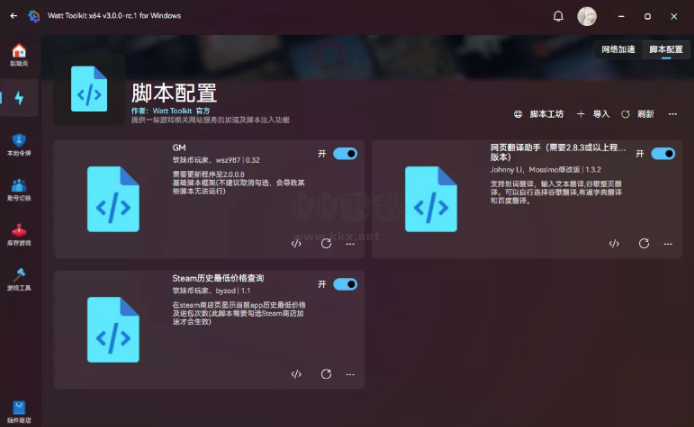Image resolution: width=694 pixels, height=427 pixels.
Task: Turn off the GM script toggle
Action: tap(345, 154)
